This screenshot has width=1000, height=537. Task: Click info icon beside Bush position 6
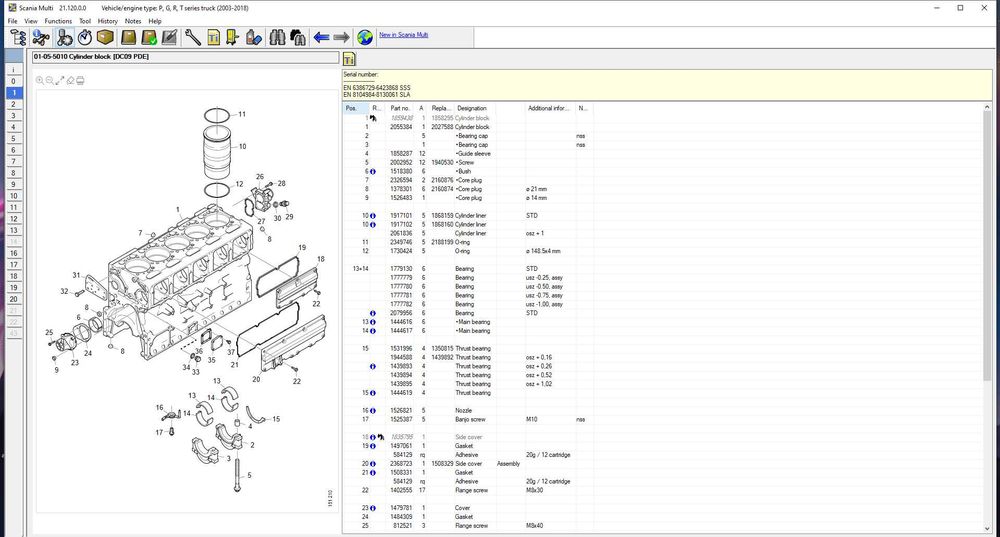pyautogui.click(x=372, y=171)
